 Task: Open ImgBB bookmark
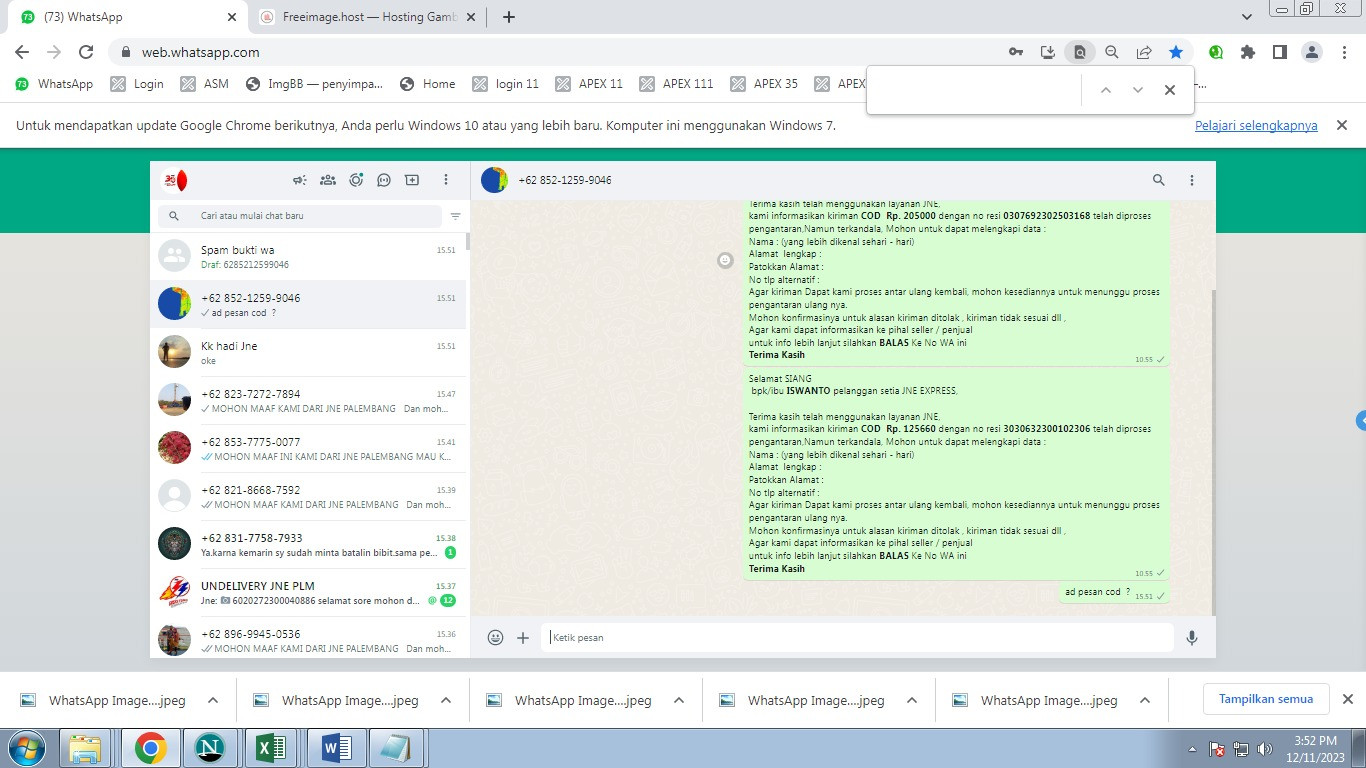(x=314, y=84)
